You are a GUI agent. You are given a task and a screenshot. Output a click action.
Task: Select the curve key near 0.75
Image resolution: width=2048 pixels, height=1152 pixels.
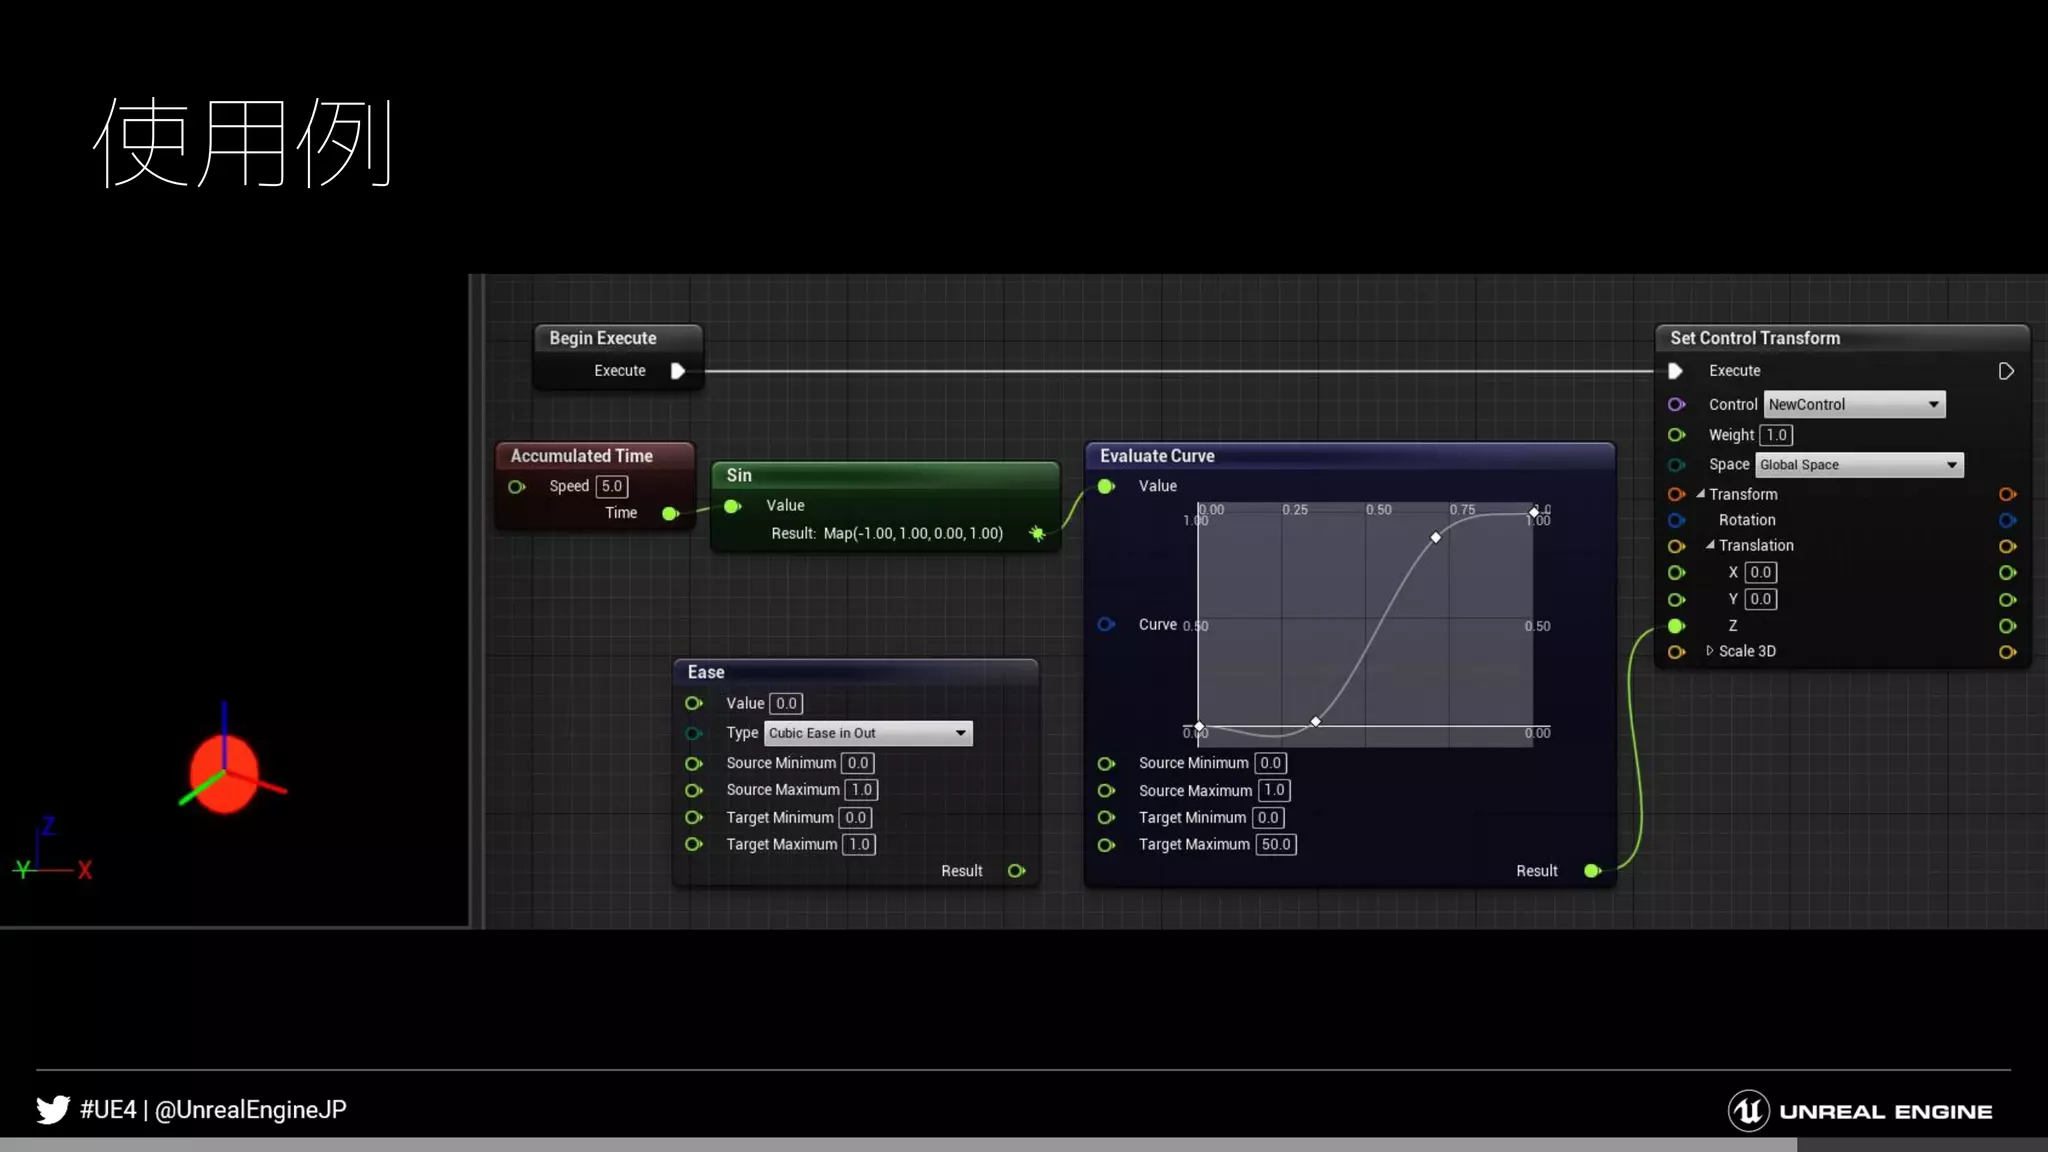[1436, 538]
